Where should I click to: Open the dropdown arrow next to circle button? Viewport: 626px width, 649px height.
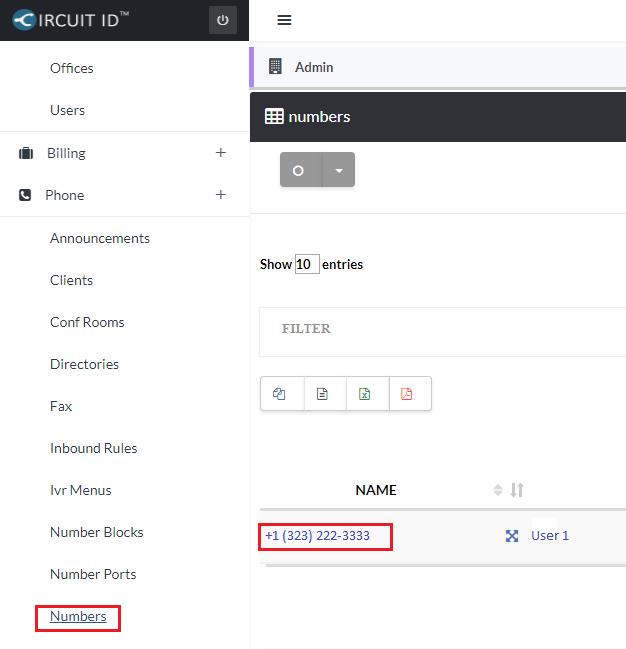point(338,170)
